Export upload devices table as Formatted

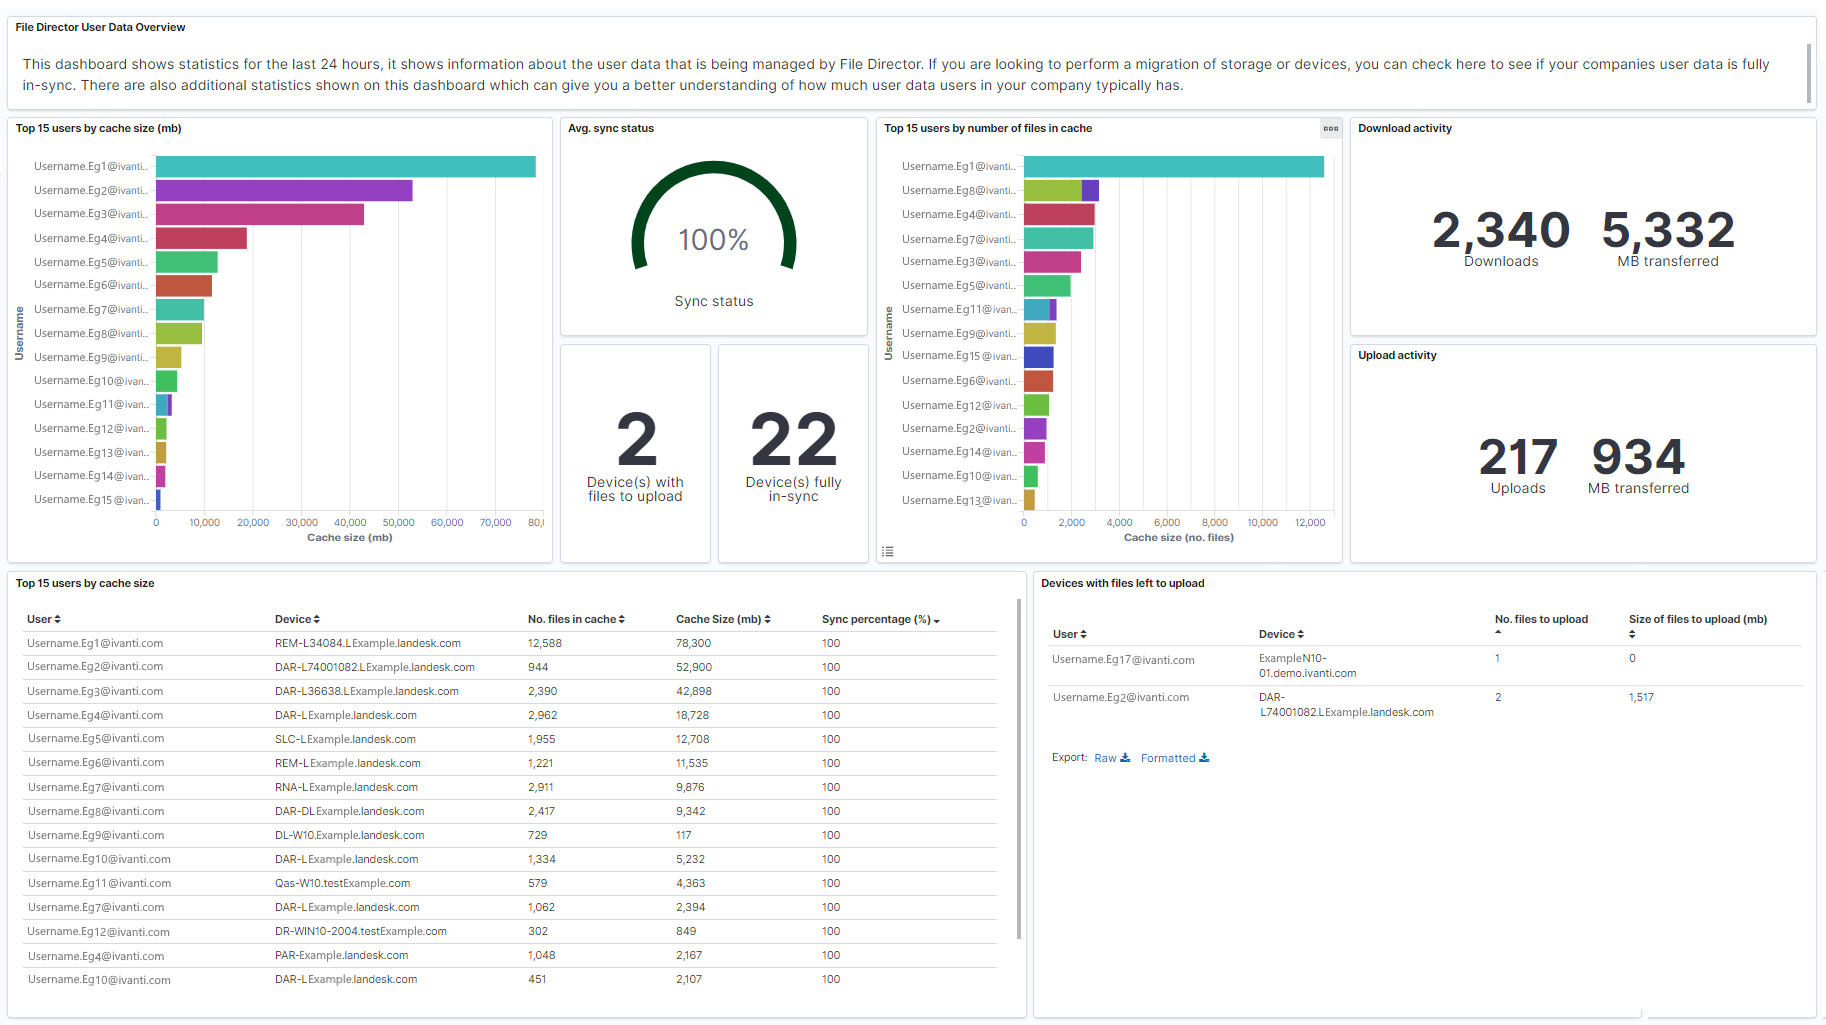1174,758
